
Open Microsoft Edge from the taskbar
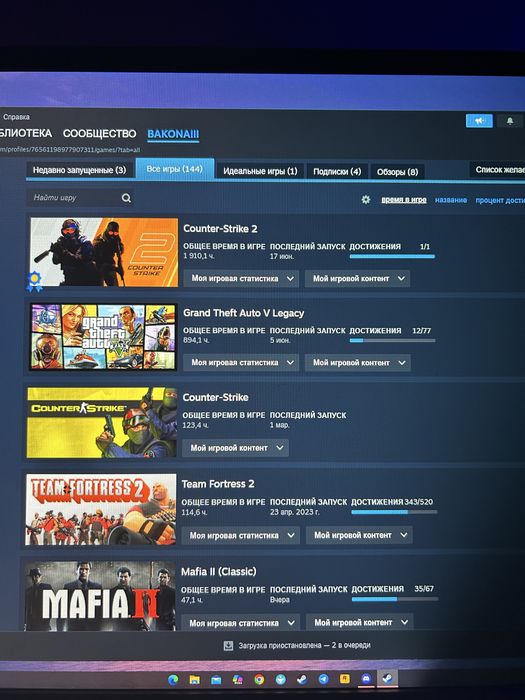point(173,679)
